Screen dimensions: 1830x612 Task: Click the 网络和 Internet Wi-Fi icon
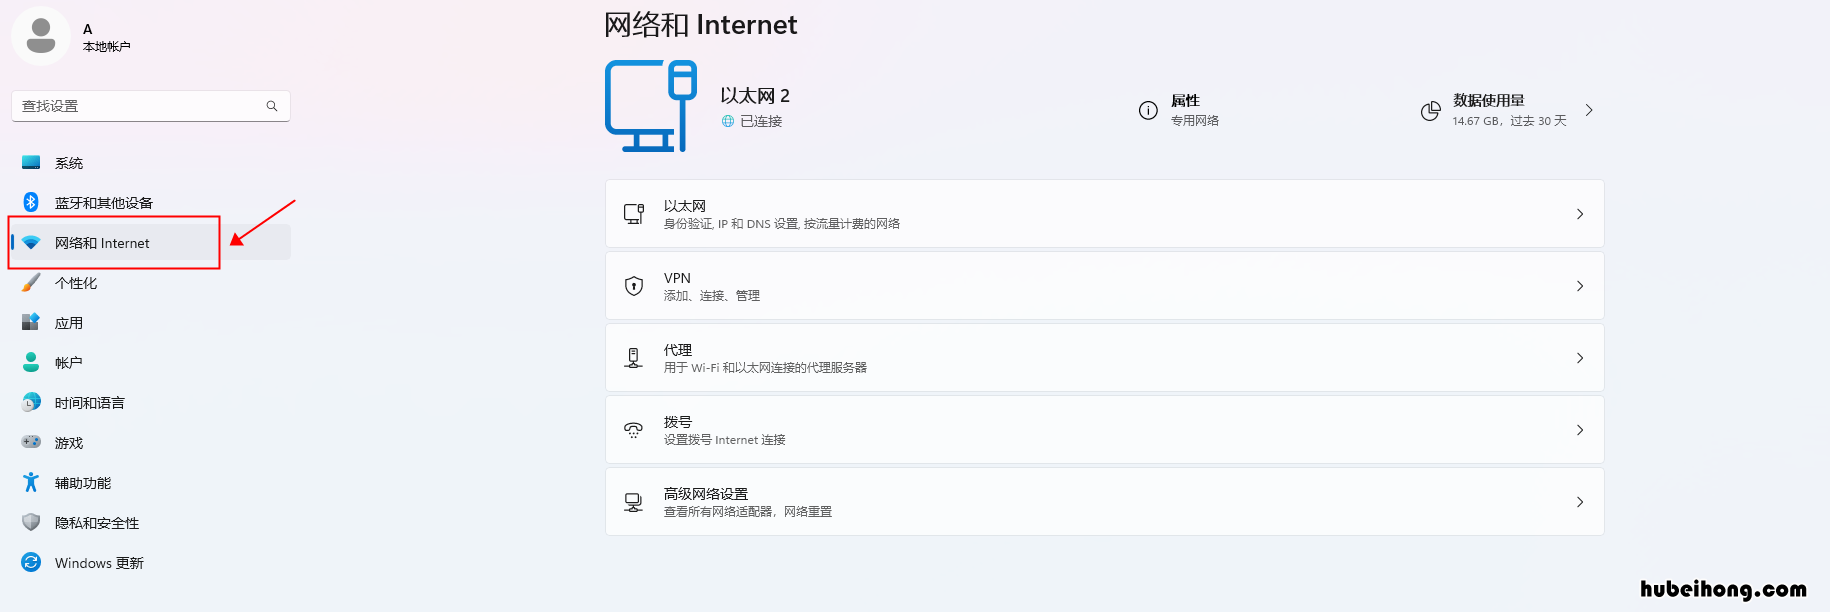tap(31, 242)
